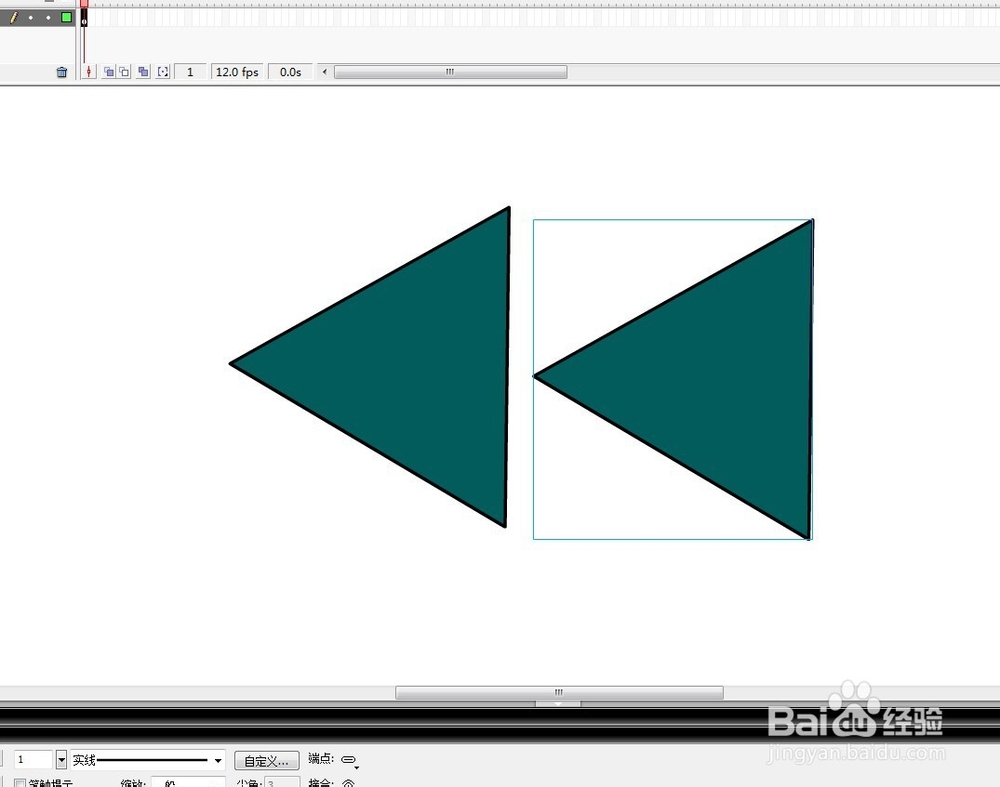Click the 尖角 miter limit field
The height and width of the screenshot is (787, 1000).
[x=281, y=783]
